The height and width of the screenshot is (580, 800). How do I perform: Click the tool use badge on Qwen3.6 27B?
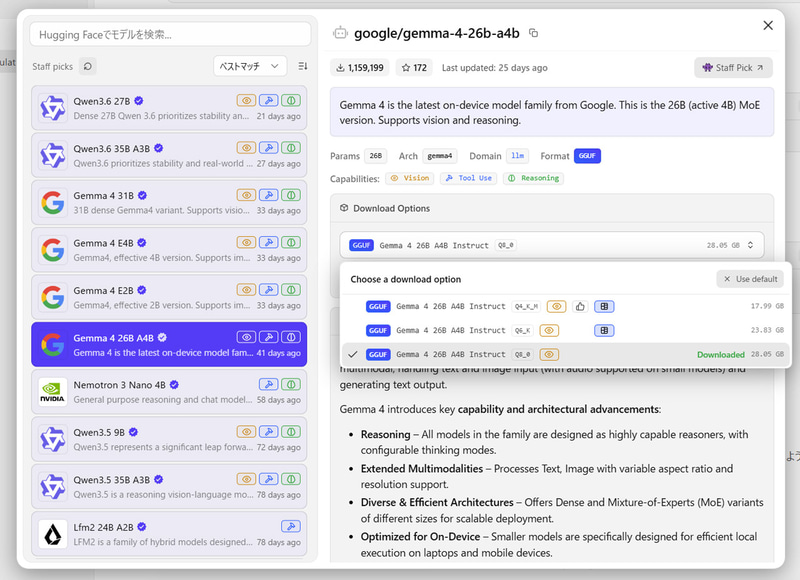269,100
